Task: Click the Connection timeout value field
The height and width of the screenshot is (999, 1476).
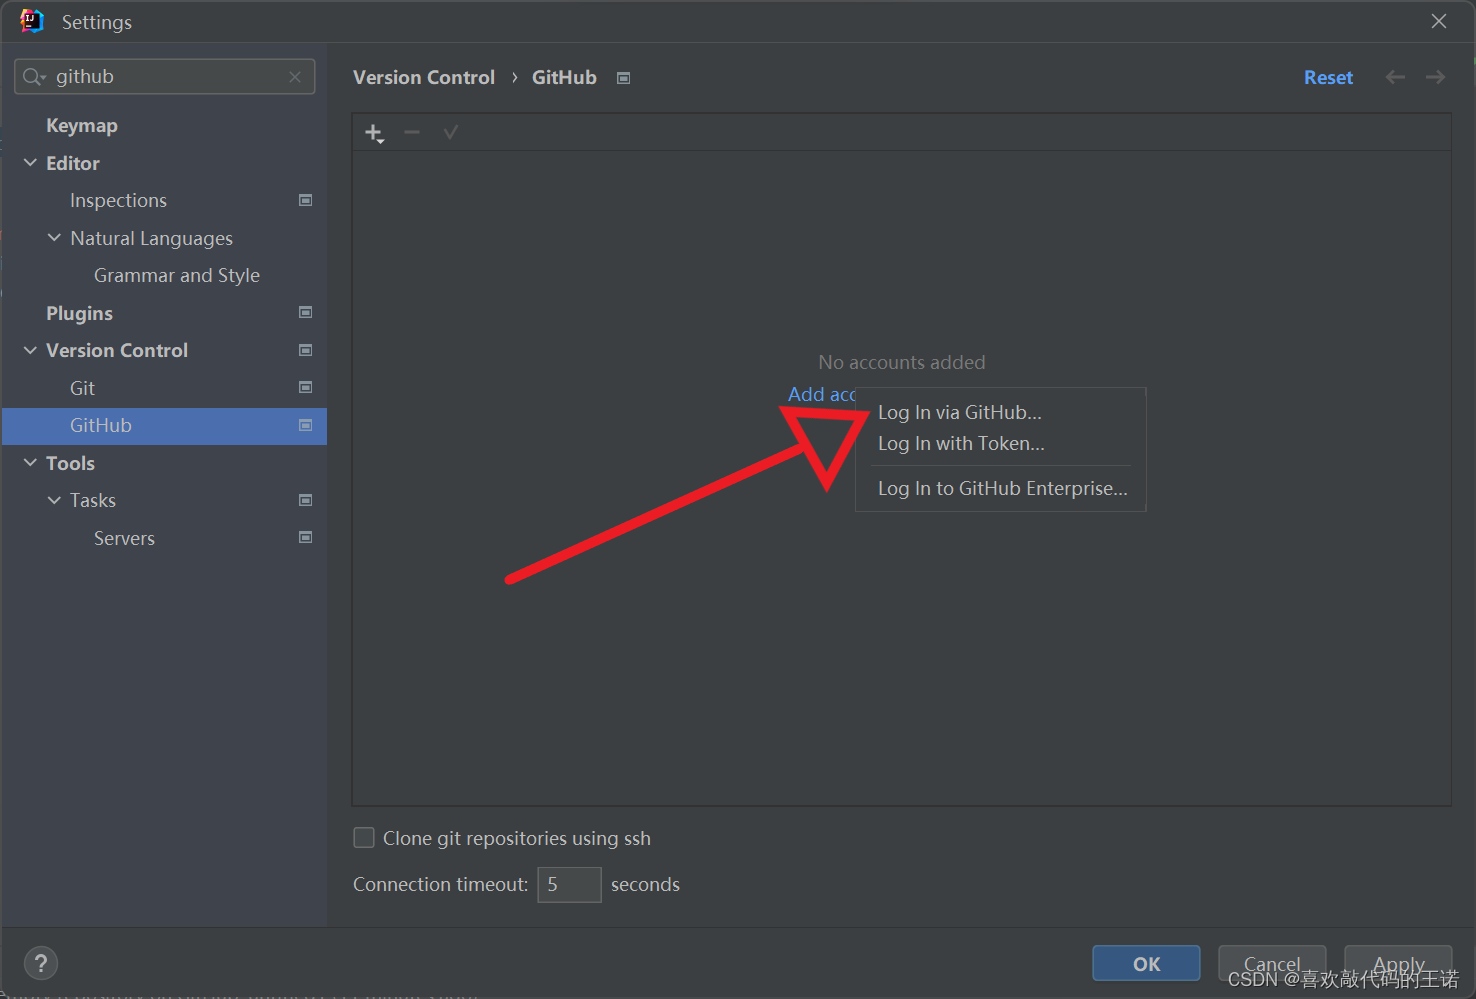Action: 569,884
